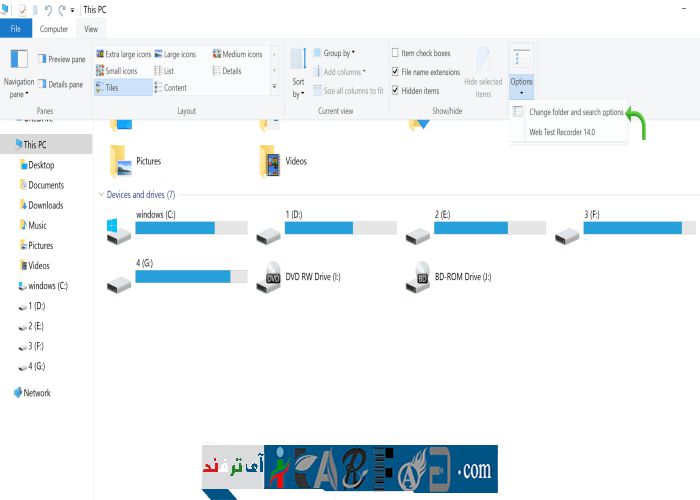Open the File menu
The width and height of the screenshot is (700, 500).
pyautogui.click(x=16, y=30)
